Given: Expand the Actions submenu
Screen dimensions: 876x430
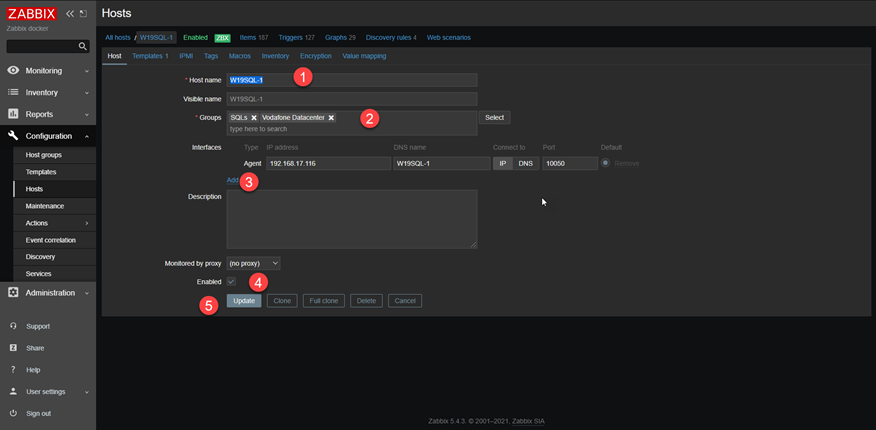Looking at the screenshot, I should (x=87, y=223).
